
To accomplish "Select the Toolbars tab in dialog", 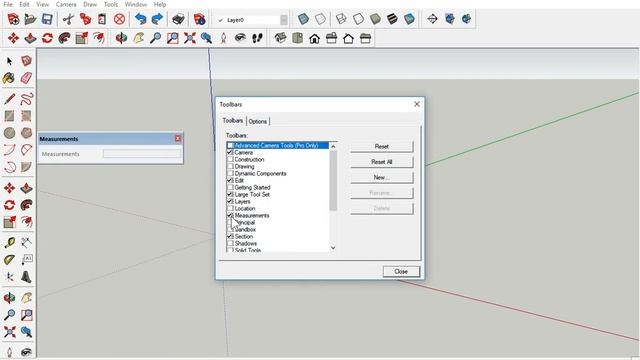I will (233, 120).
